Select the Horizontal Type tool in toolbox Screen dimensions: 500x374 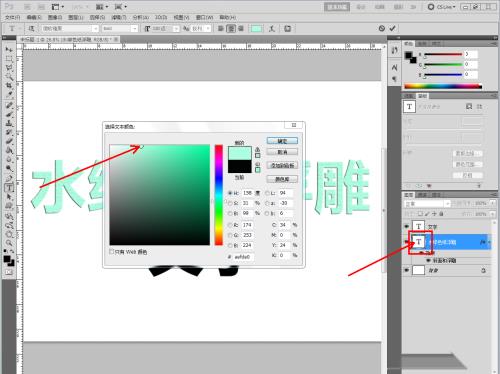(9, 188)
